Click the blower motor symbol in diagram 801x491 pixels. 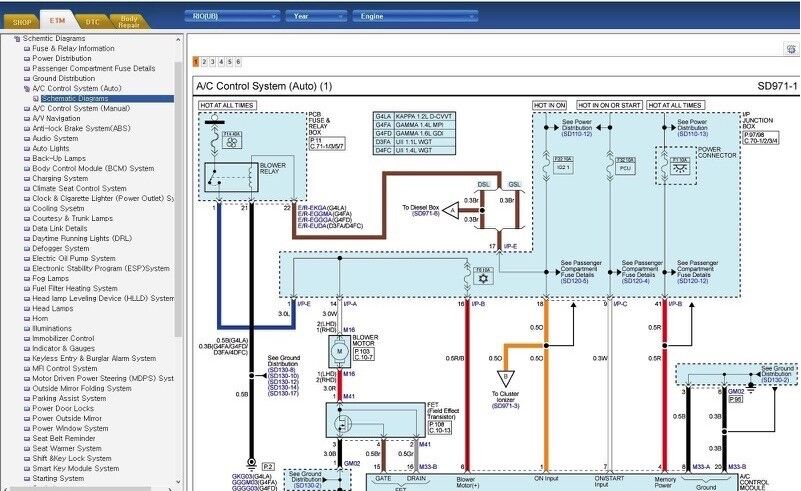pos(338,351)
